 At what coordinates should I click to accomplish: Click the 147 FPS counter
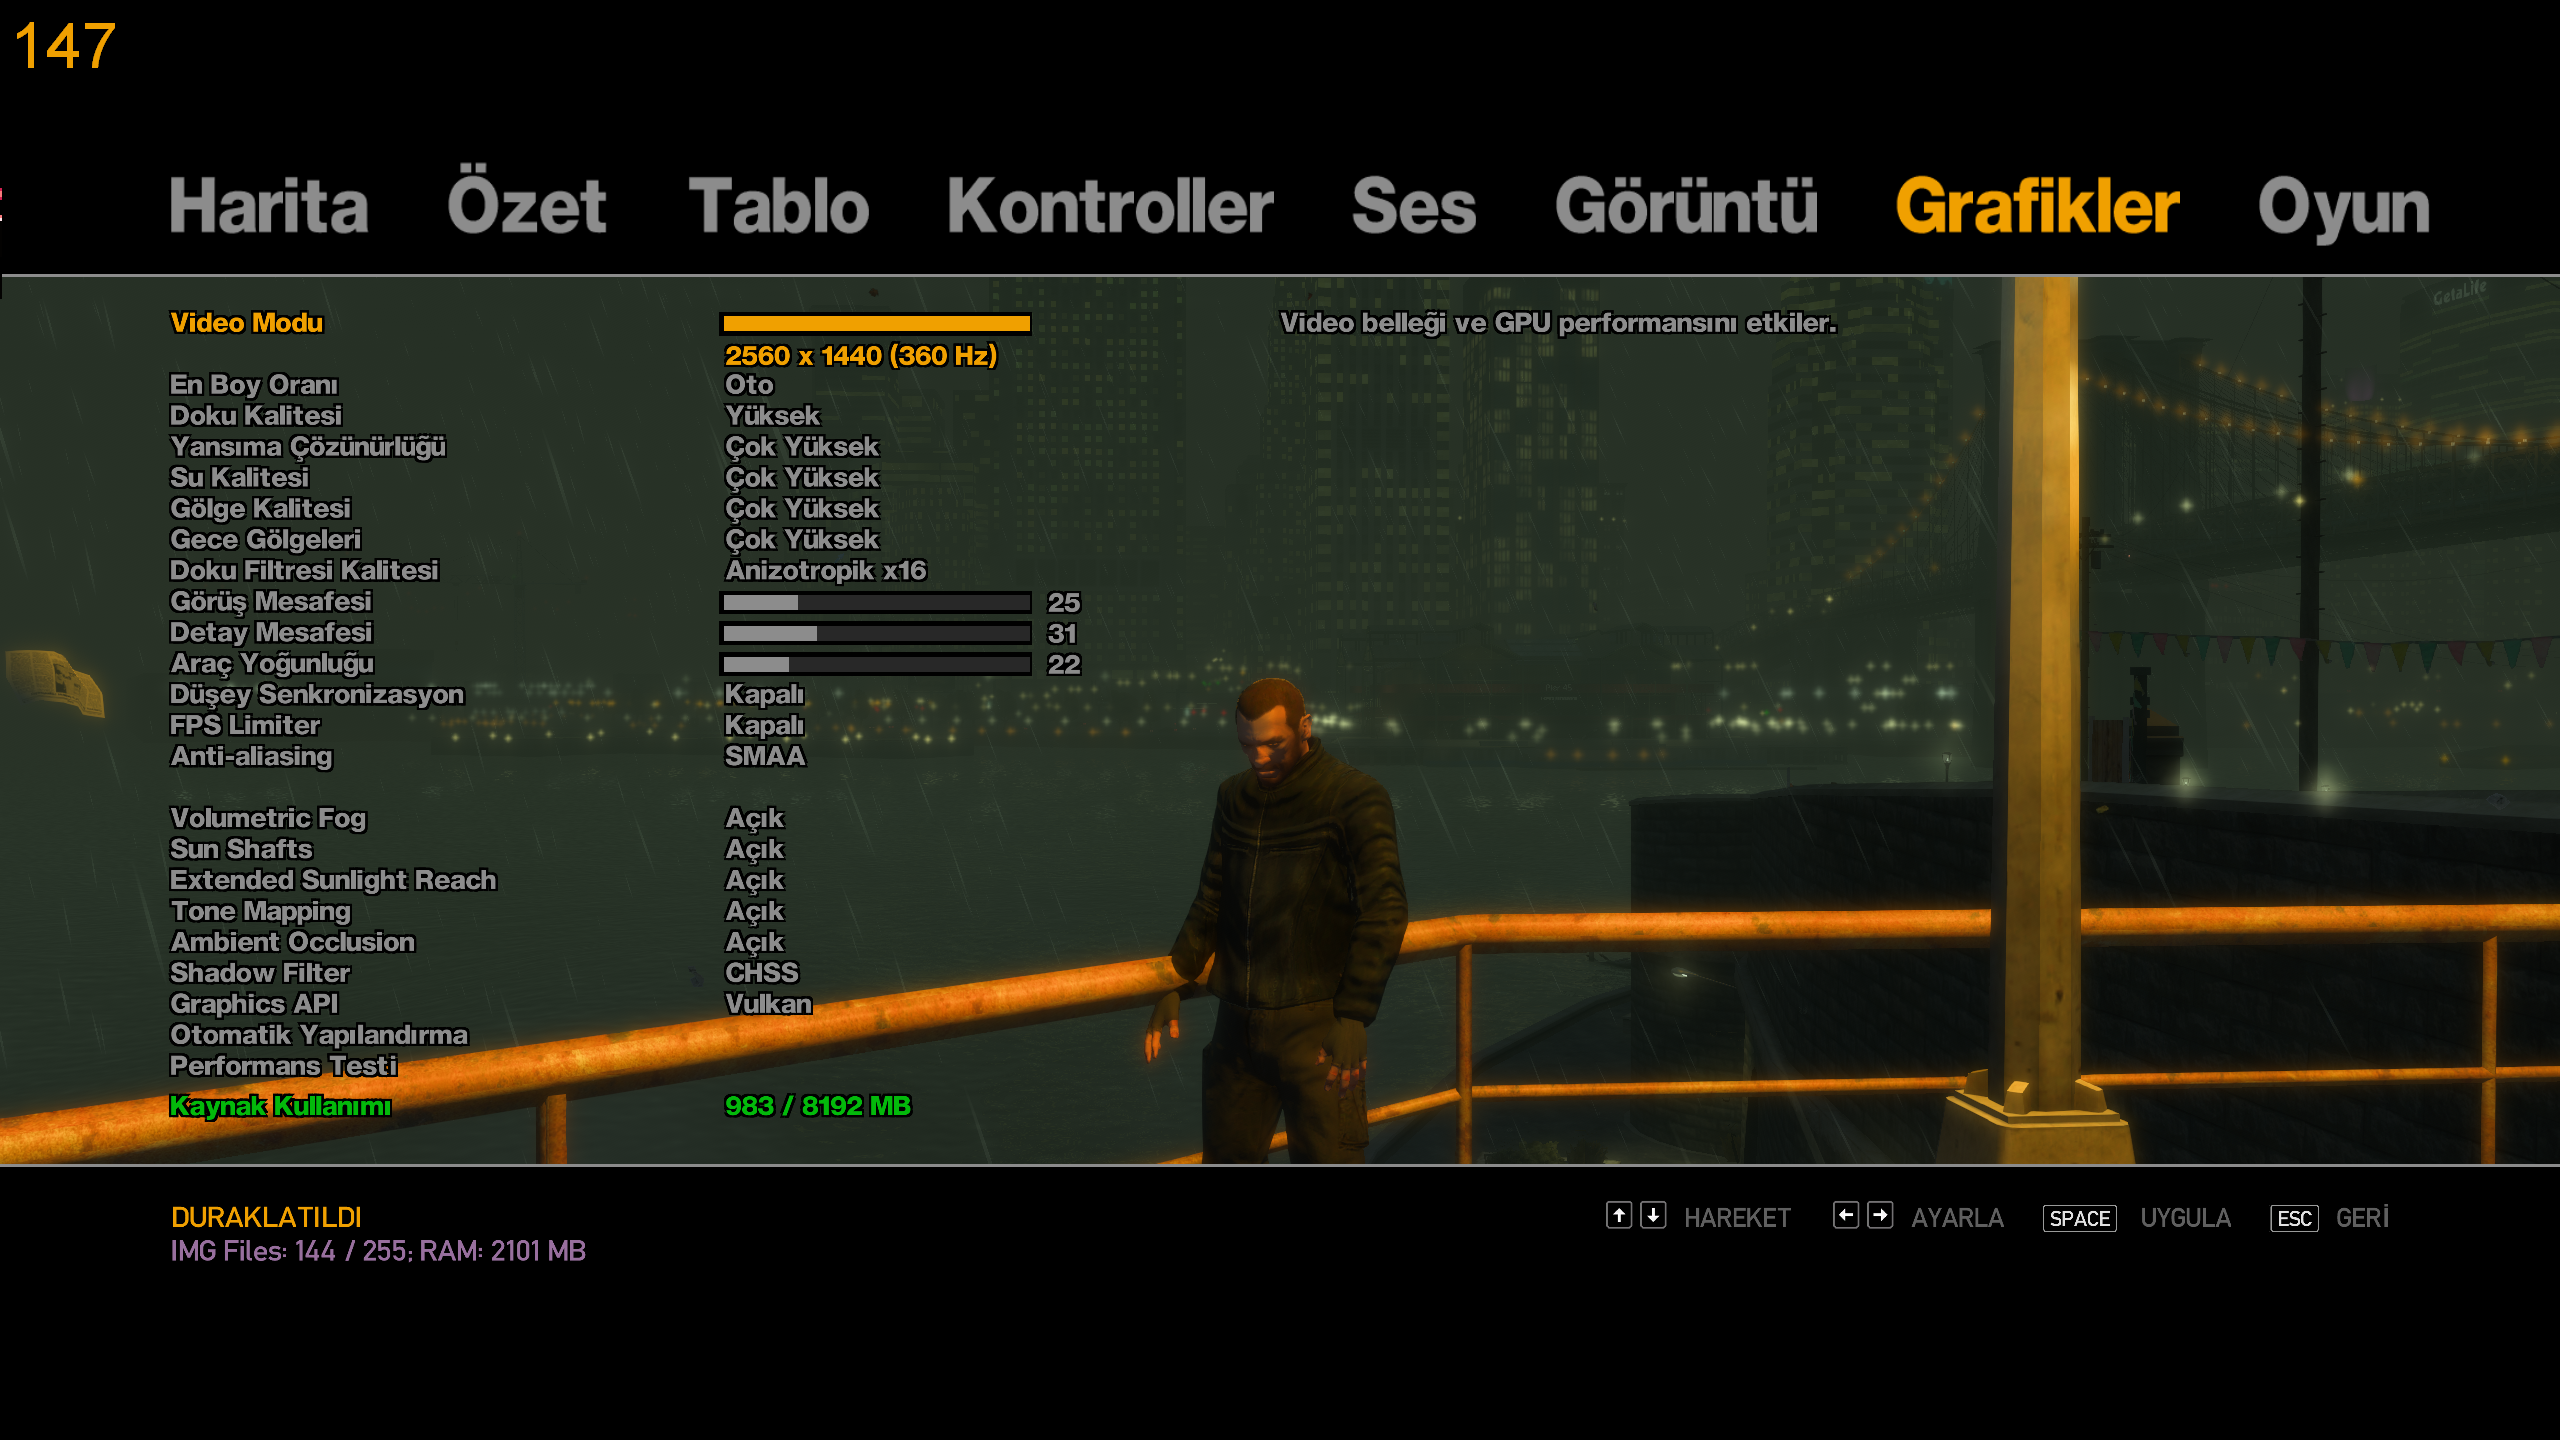pos(65,46)
